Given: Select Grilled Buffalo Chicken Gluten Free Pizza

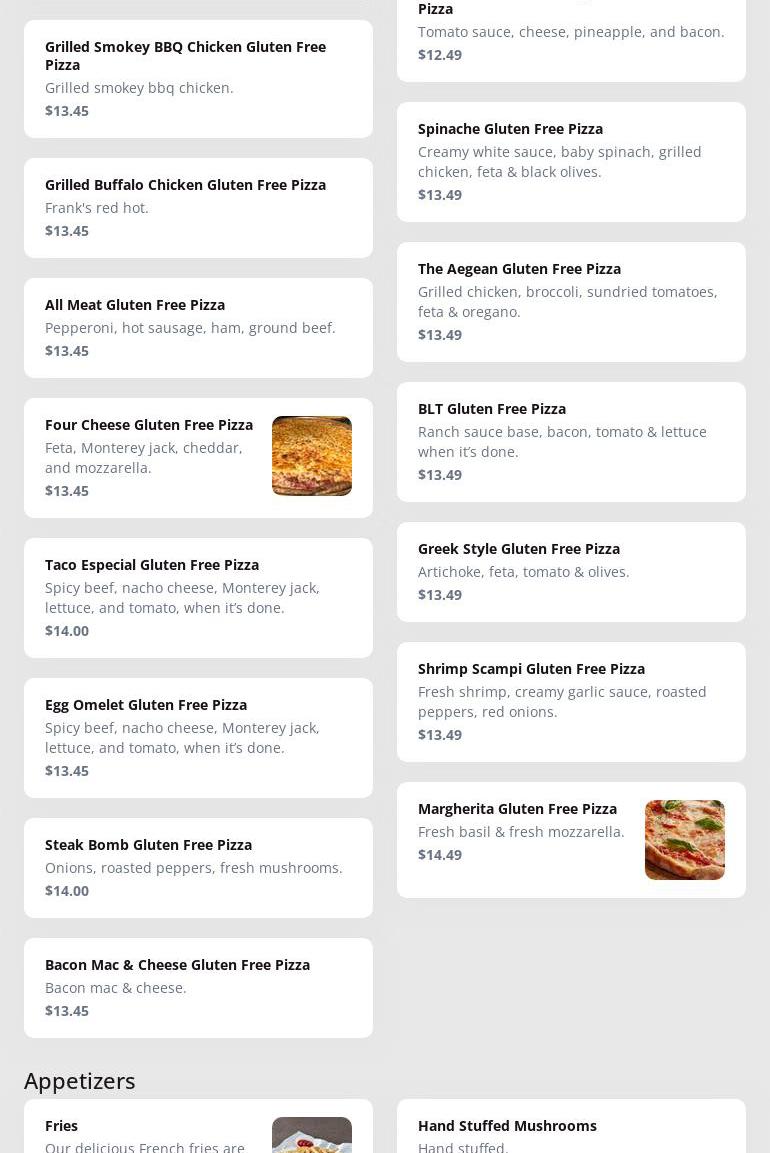Looking at the screenshot, I should [x=185, y=185].
